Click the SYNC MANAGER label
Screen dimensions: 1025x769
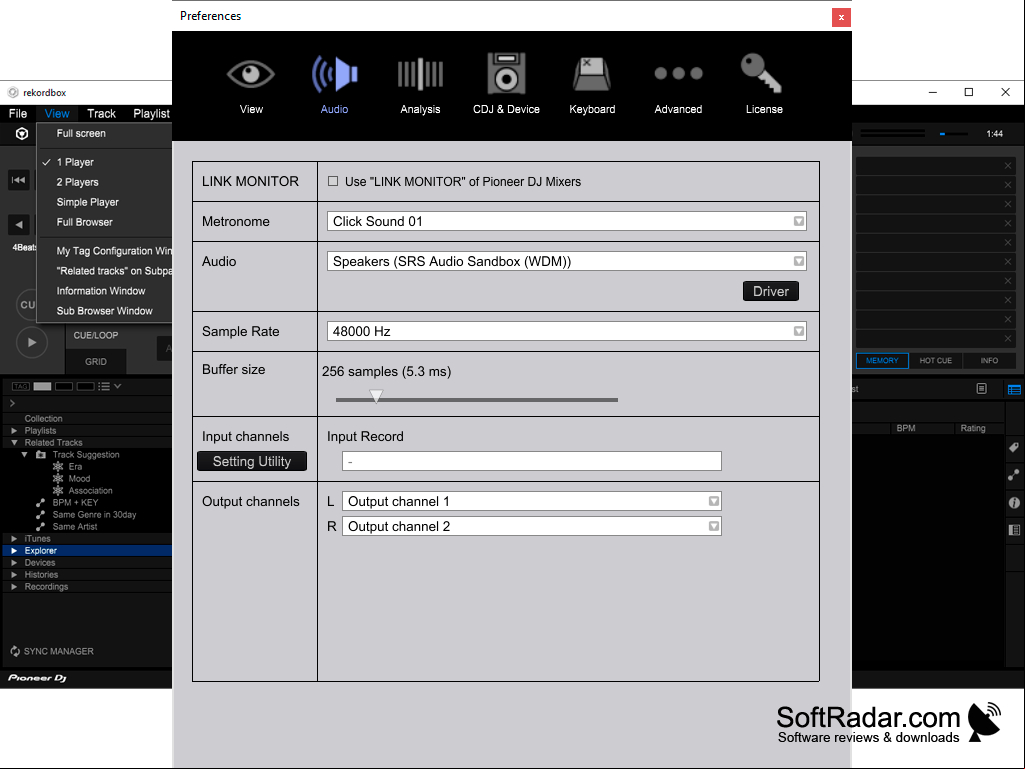59,651
